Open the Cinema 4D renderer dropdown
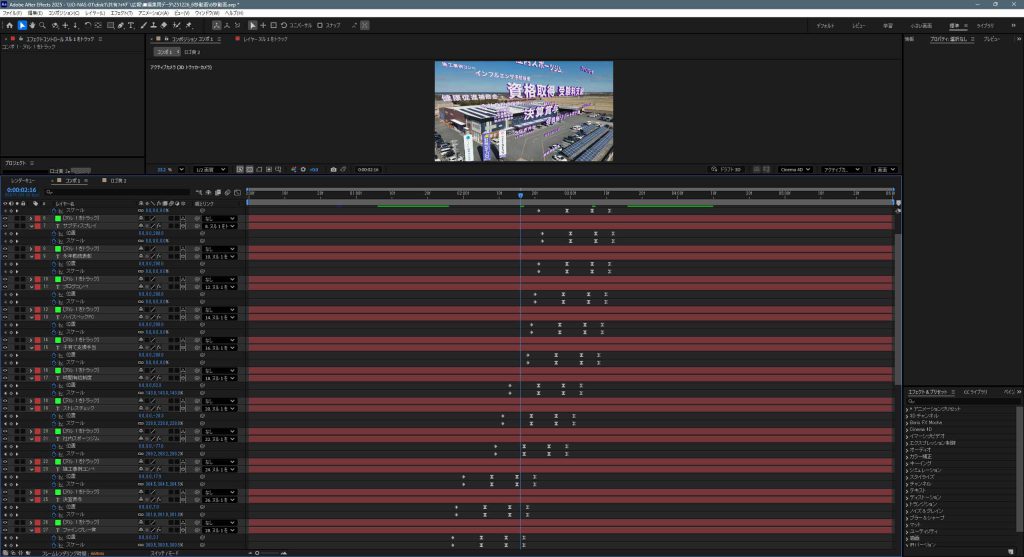1024x557 pixels. pos(796,169)
